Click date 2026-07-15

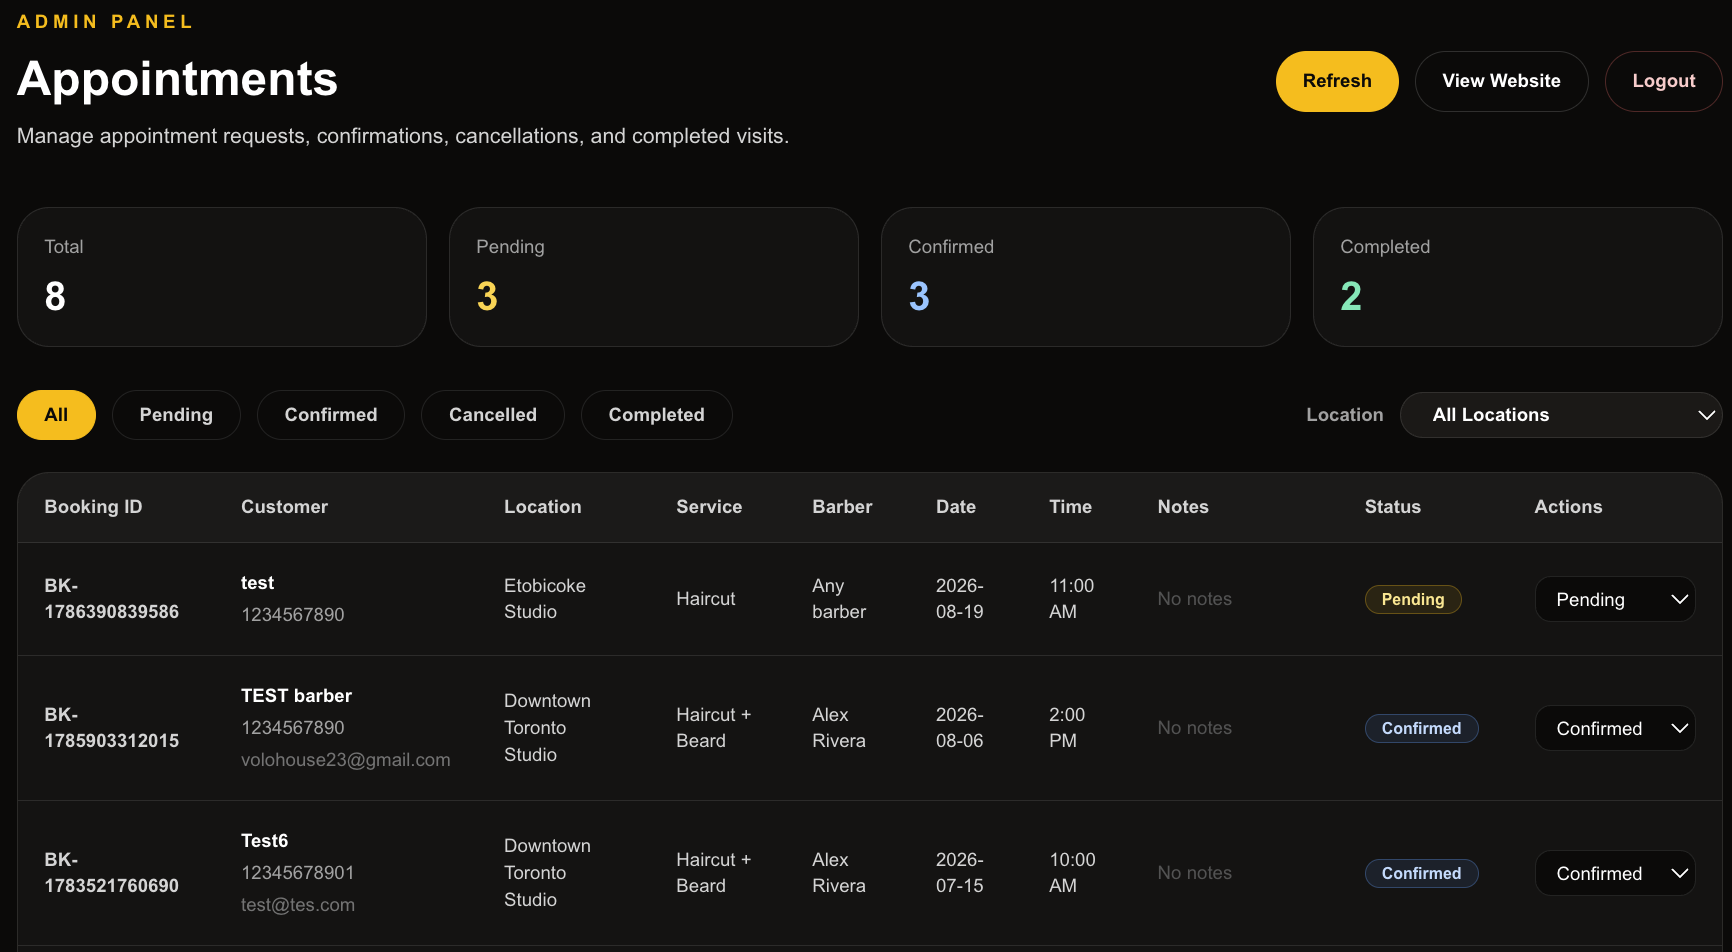(x=960, y=873)
